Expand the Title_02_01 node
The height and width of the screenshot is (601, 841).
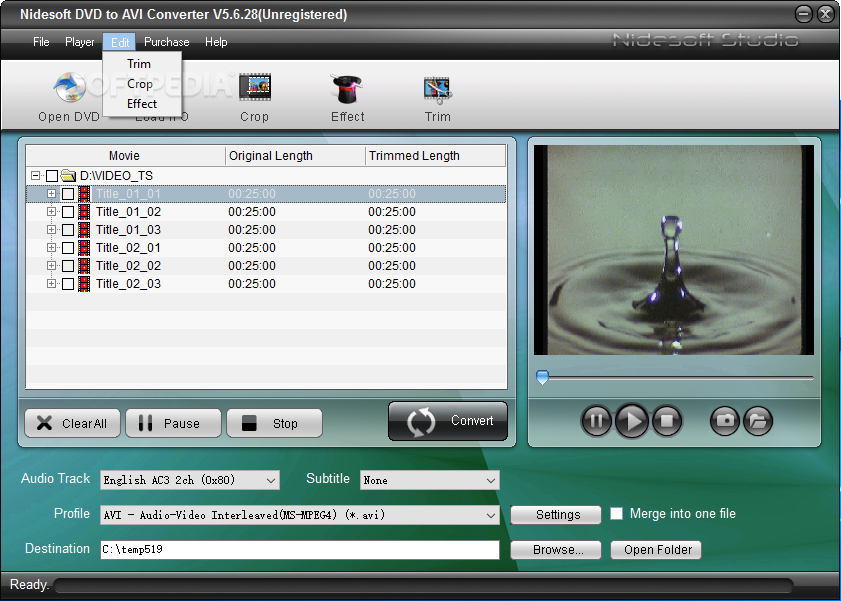point(51,248)
